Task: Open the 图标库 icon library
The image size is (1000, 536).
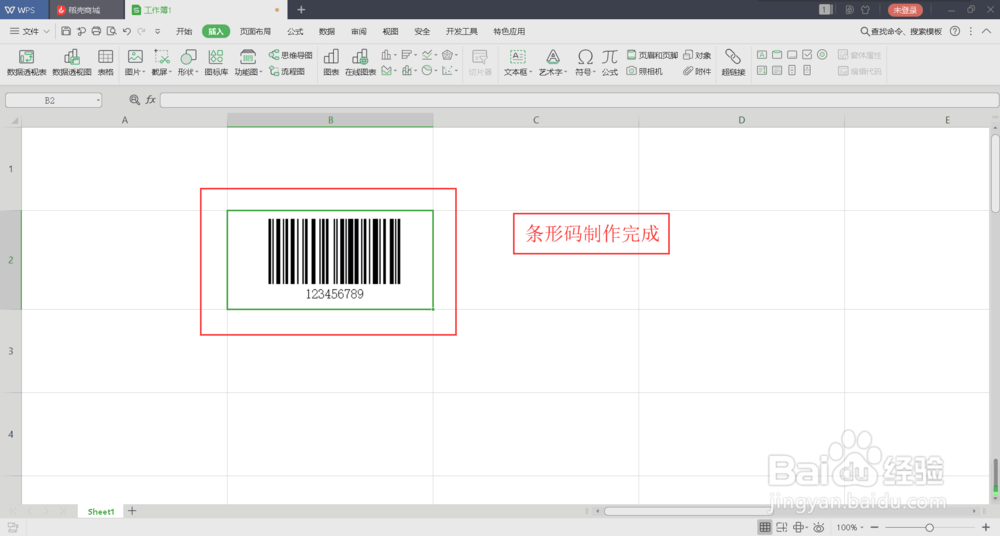Action: coord(216,63)
